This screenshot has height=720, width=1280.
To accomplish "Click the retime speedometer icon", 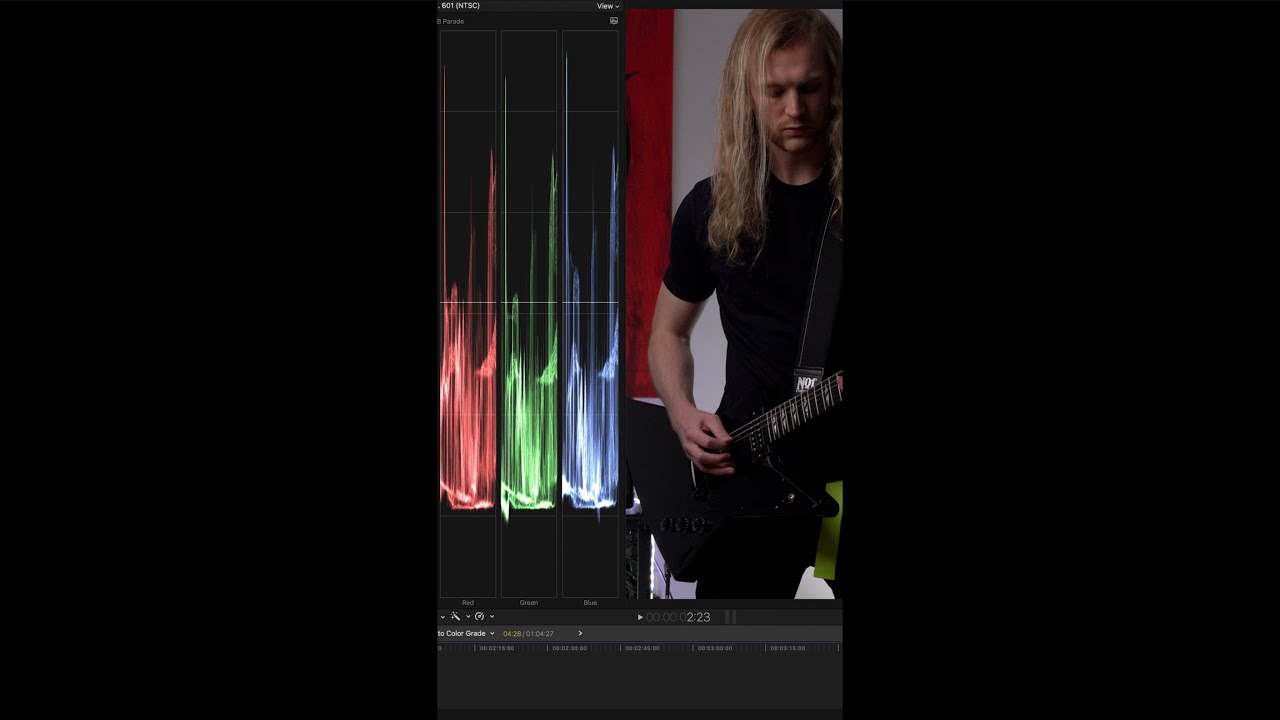I will (479, 617).
